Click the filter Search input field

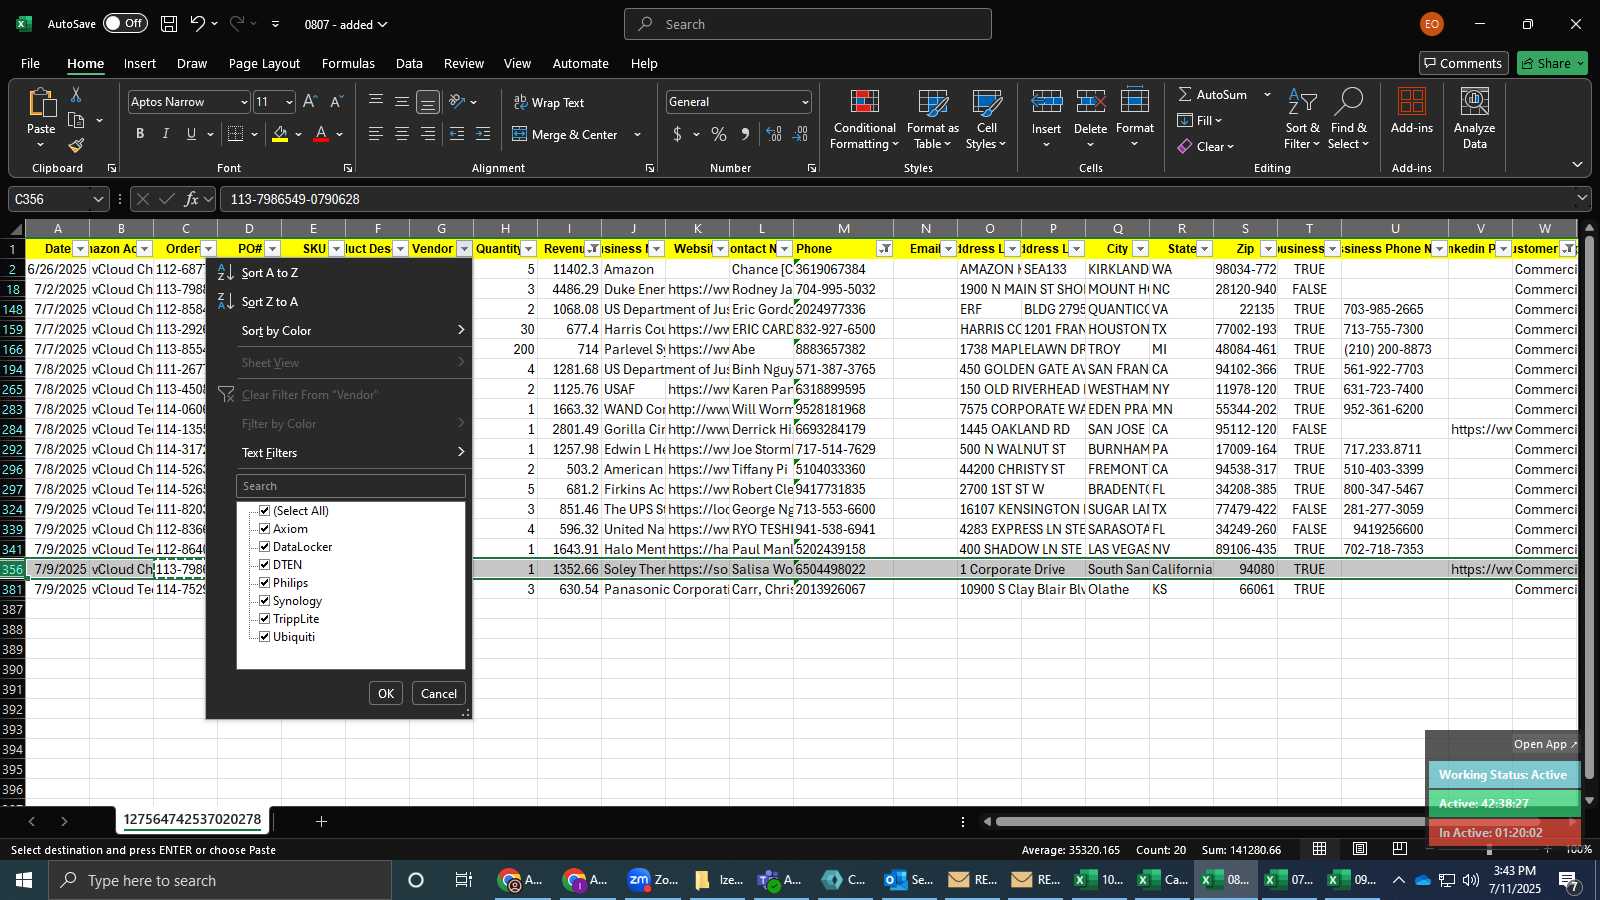(x=351, y=486)
